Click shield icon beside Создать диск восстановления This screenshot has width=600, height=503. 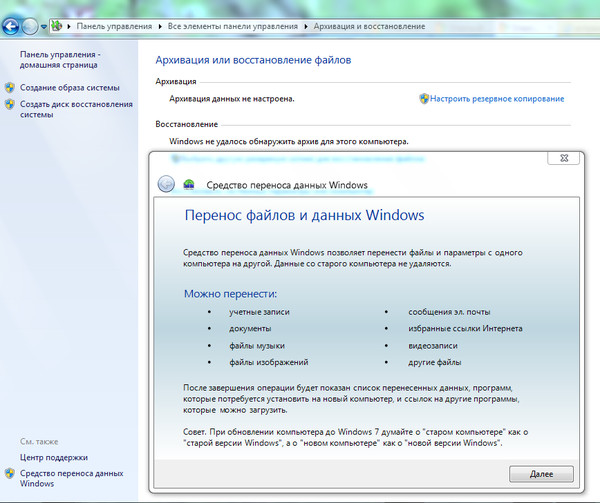point(10,104)
